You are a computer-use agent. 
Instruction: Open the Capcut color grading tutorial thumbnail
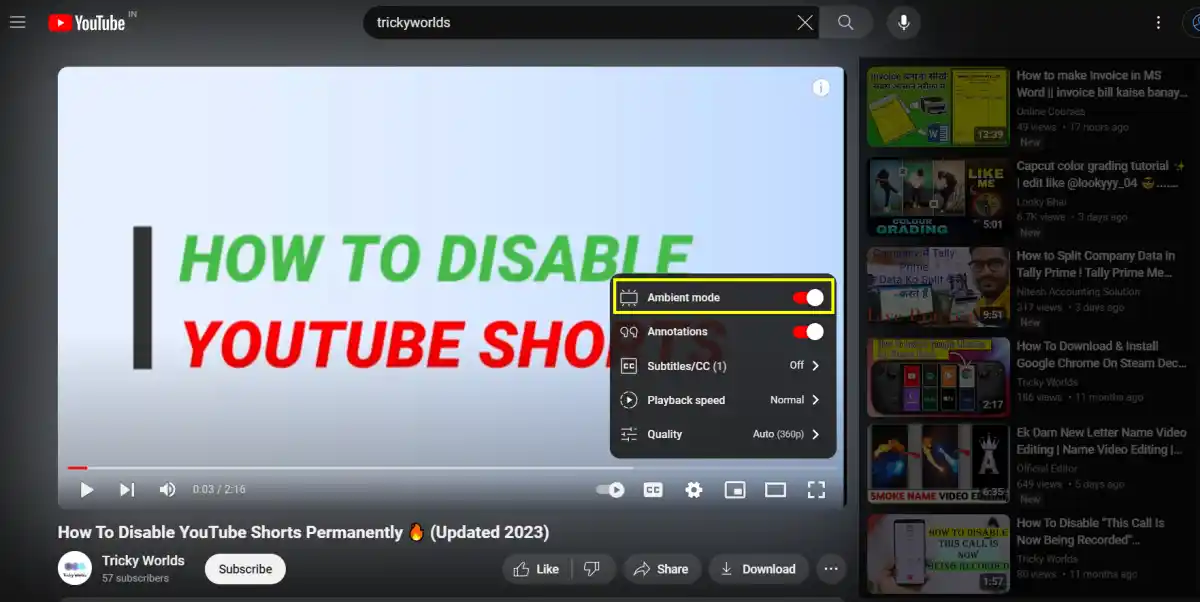coord(937,196)
